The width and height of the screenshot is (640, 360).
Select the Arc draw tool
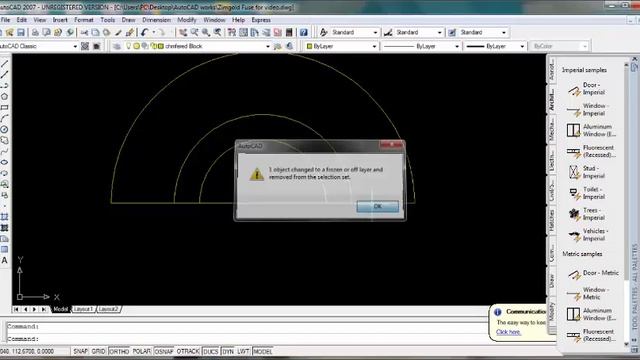(4, 118)
